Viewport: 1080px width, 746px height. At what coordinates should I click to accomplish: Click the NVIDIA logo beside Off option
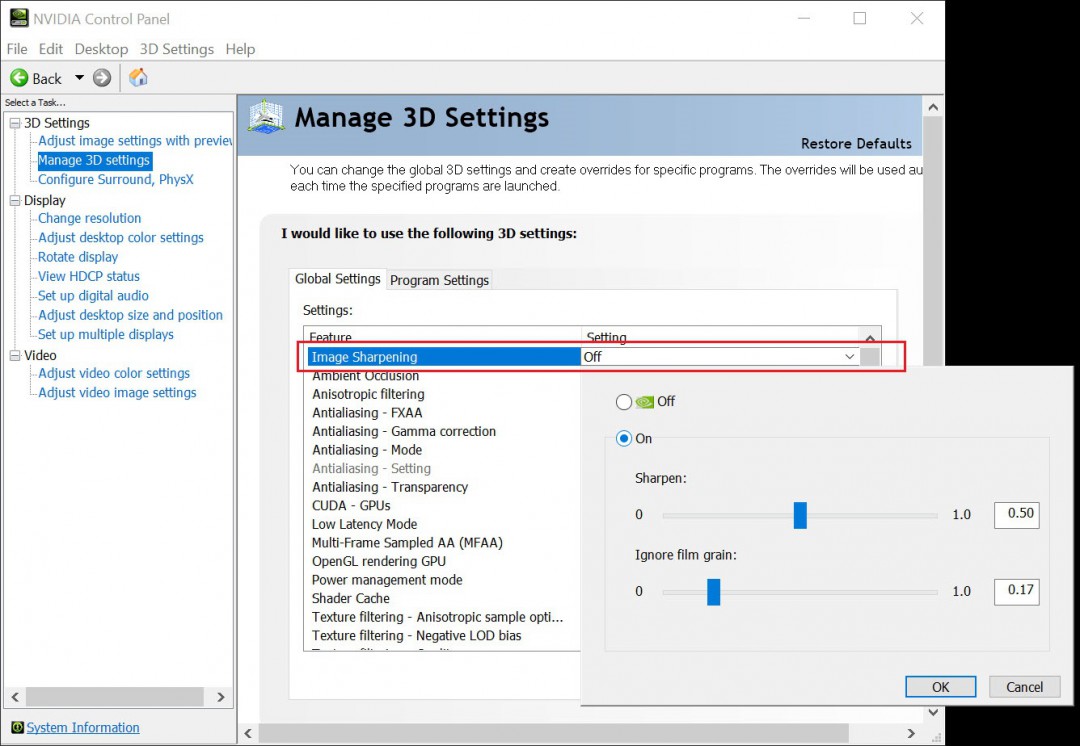pos(646,402)
